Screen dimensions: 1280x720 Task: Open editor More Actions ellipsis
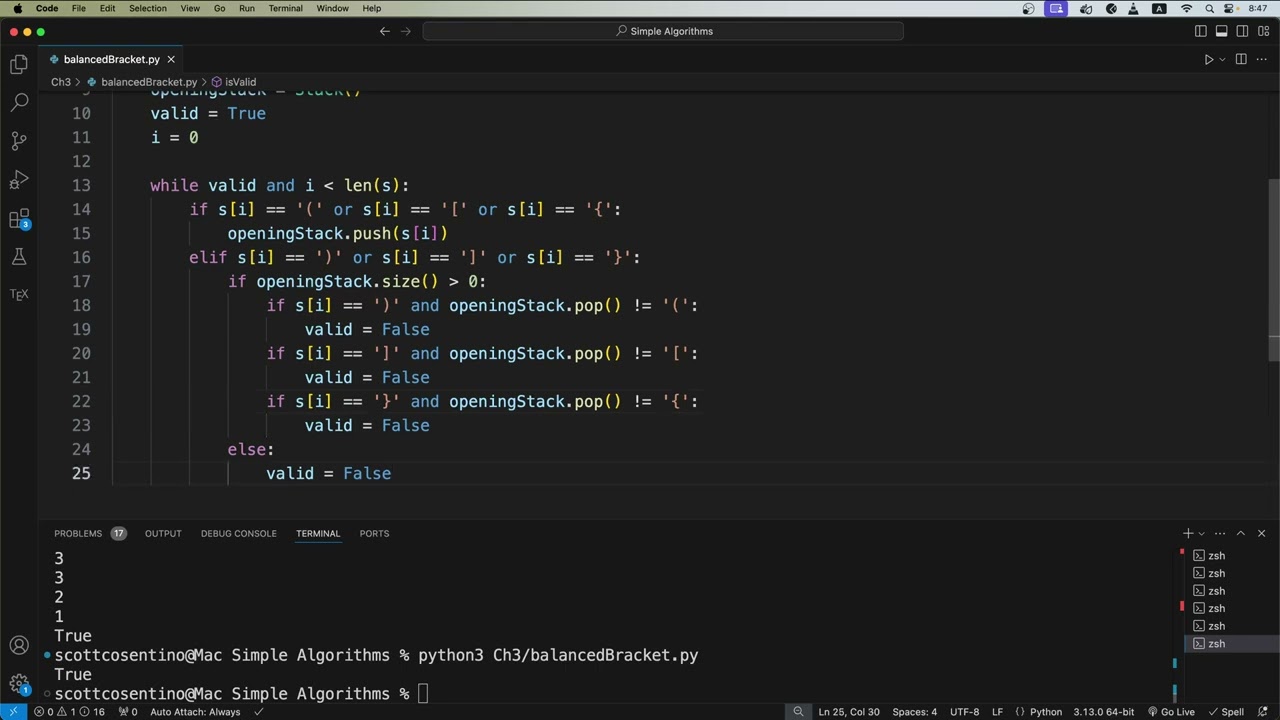(x=1261, y=59)
